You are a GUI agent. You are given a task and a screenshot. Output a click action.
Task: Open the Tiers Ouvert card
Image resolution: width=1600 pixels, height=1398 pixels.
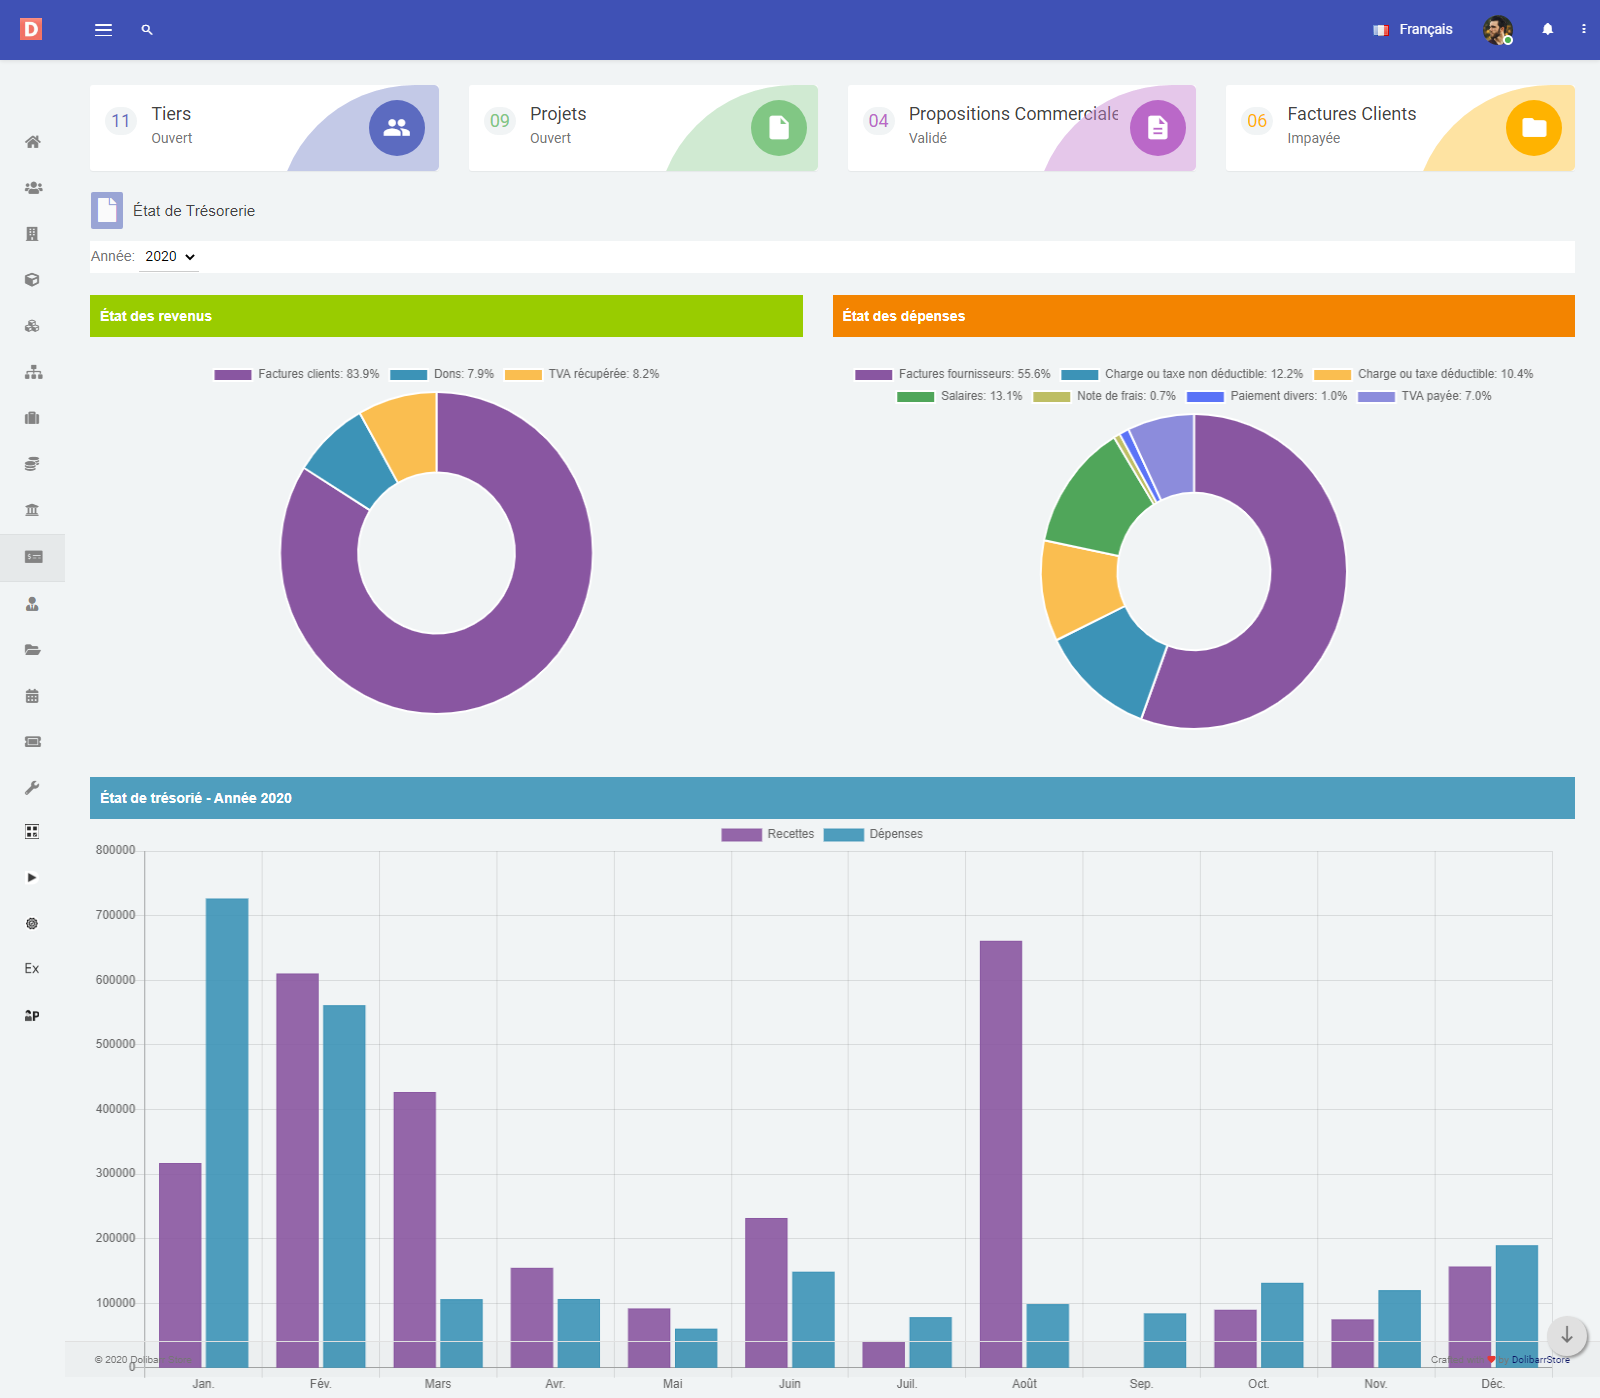pyautogui.click(x=264, y=128)
